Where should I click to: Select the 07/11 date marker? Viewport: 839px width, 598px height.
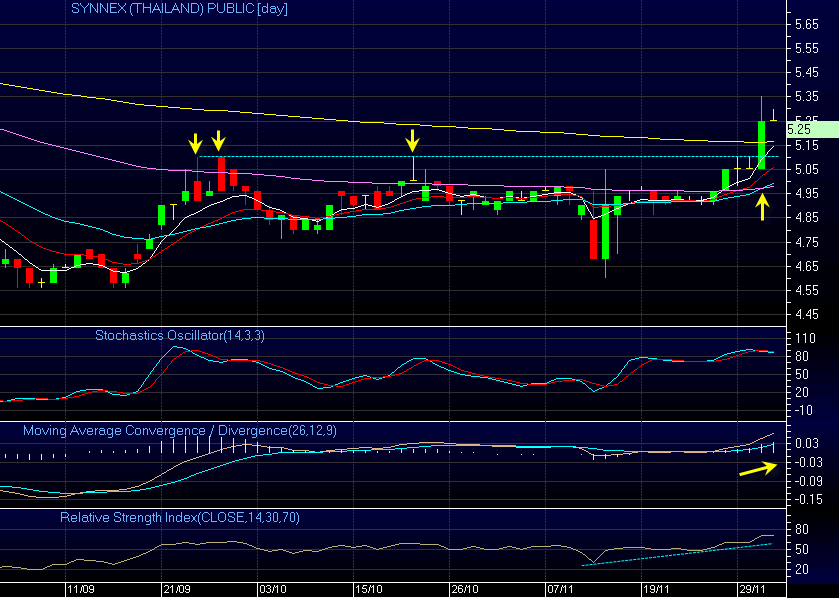click(x=561, y=590)
